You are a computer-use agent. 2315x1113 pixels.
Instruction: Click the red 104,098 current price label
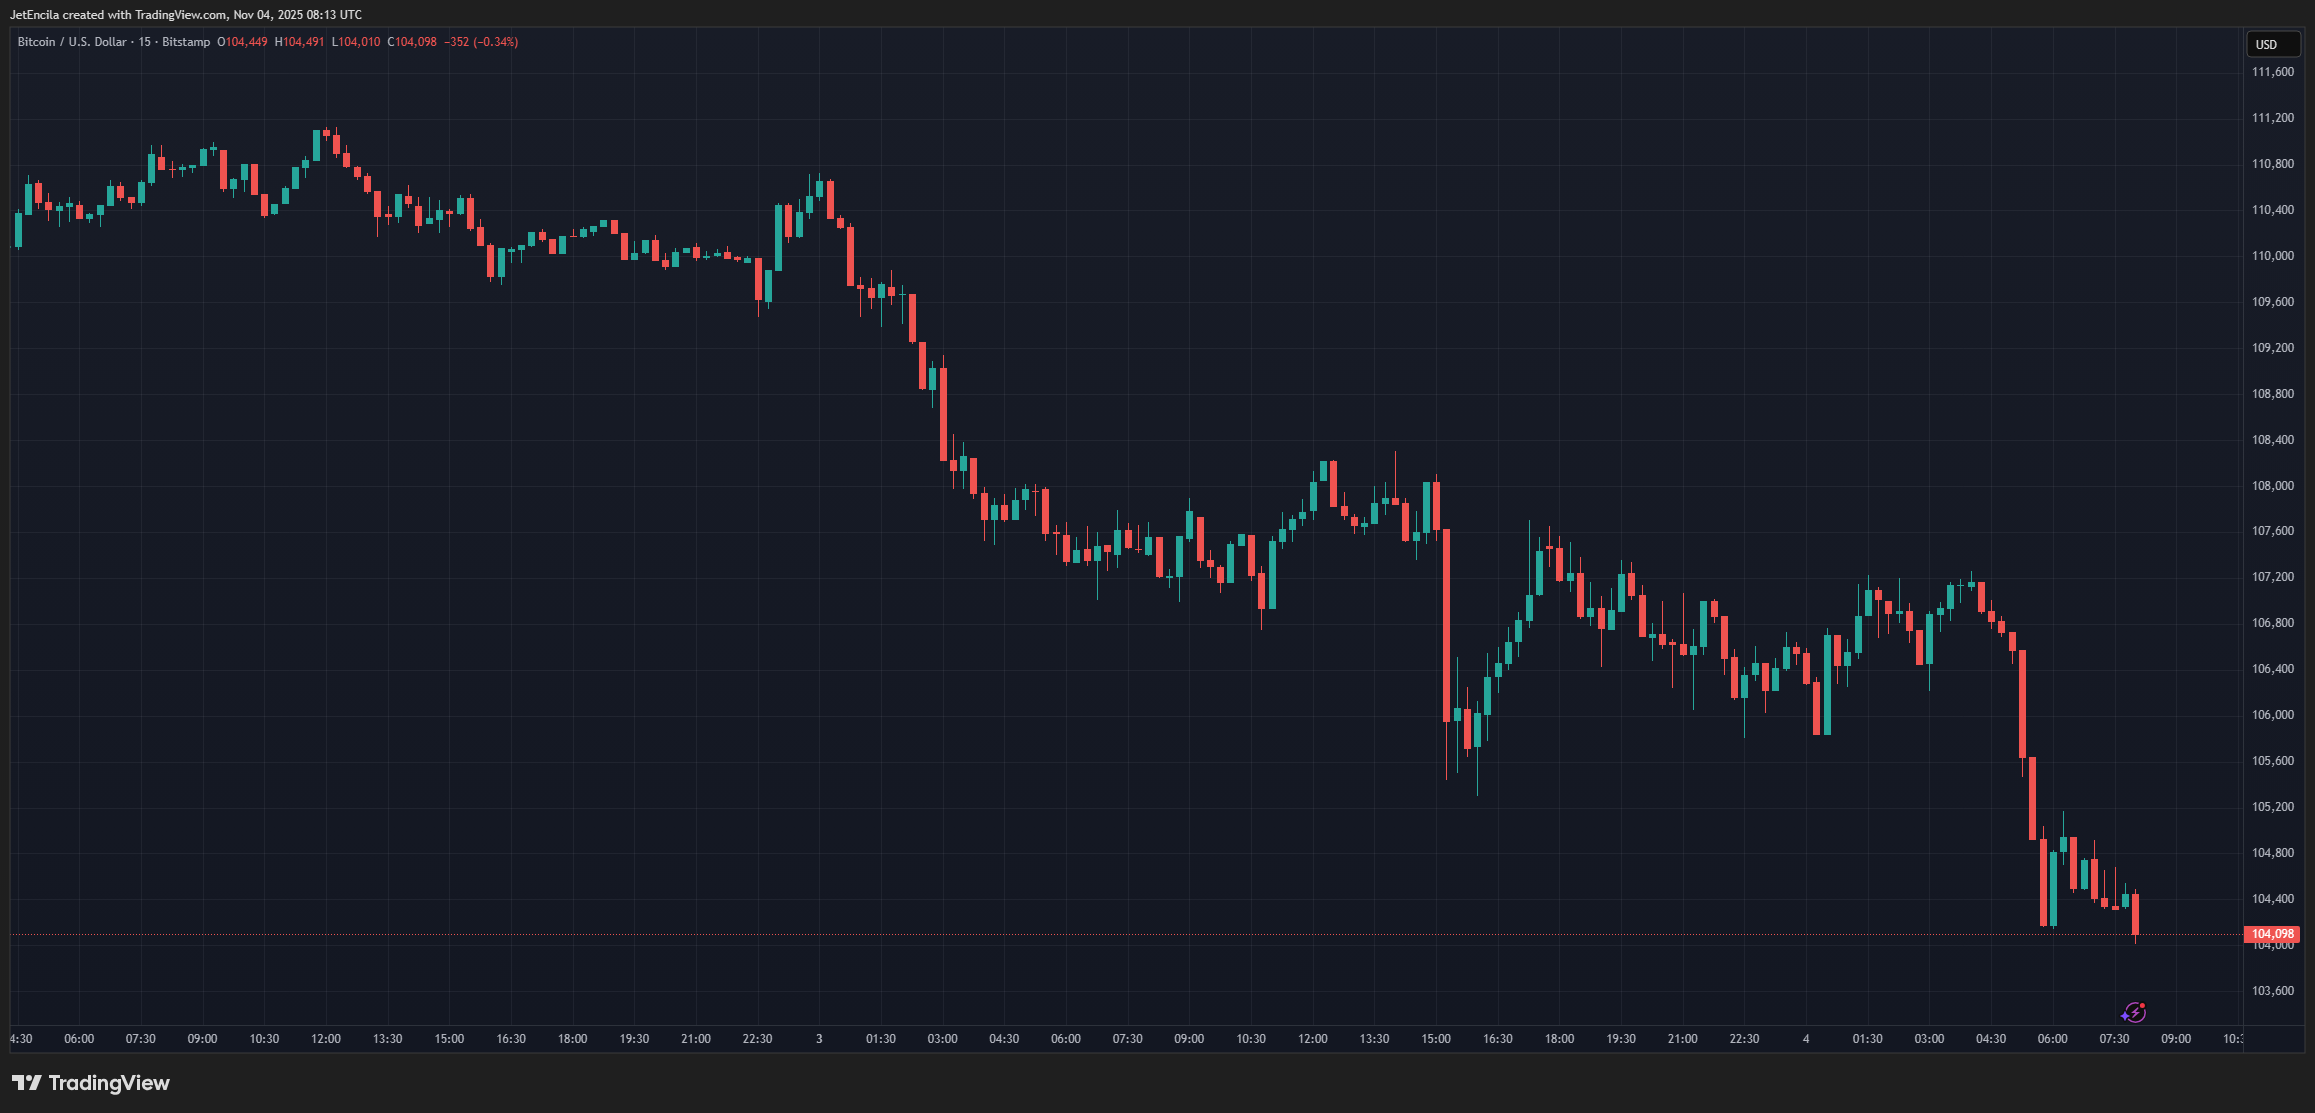tap(2272, 934)
